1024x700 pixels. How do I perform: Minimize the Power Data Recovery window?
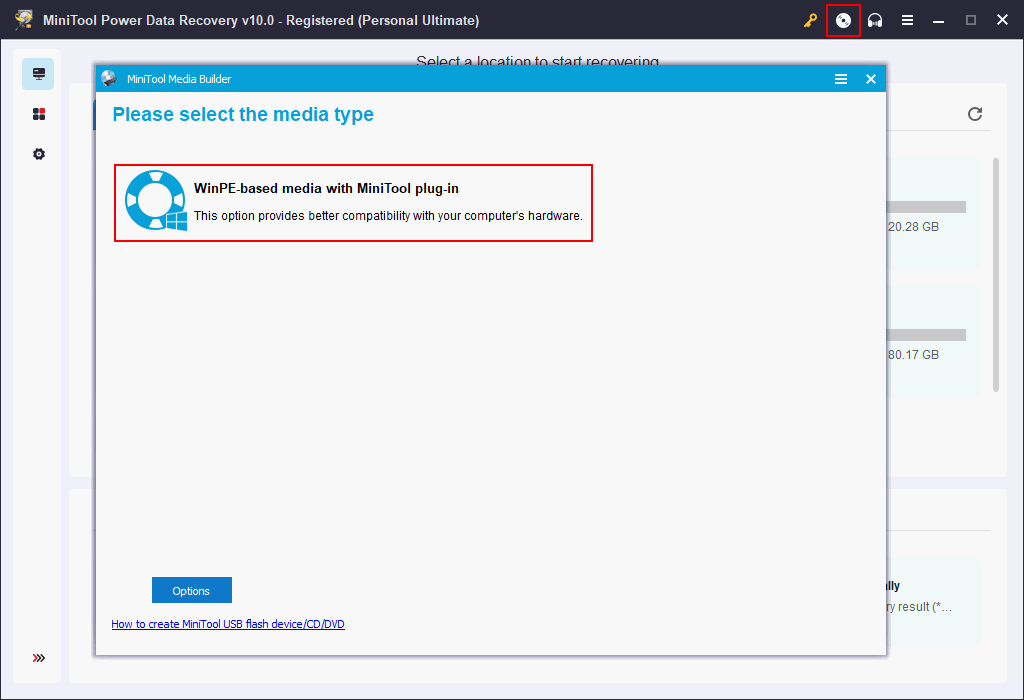tap(938, 20)
